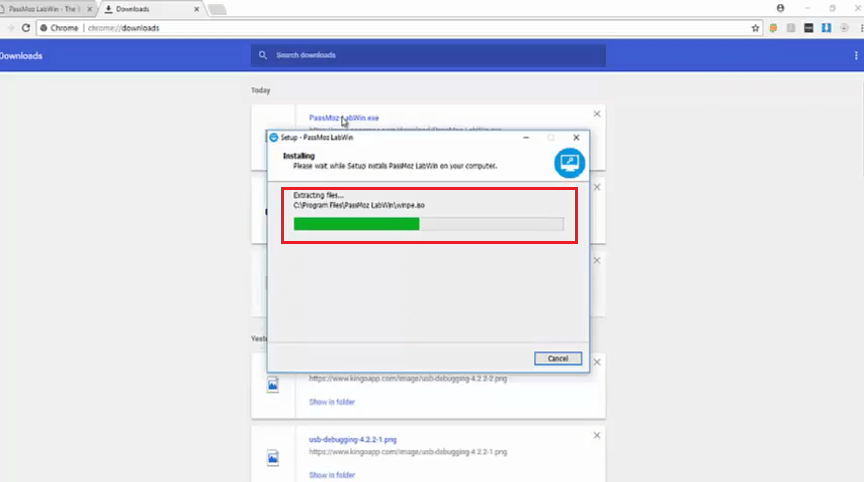Bookmark this page with the star icon
The image size is (864, 482).
point(755,28)
